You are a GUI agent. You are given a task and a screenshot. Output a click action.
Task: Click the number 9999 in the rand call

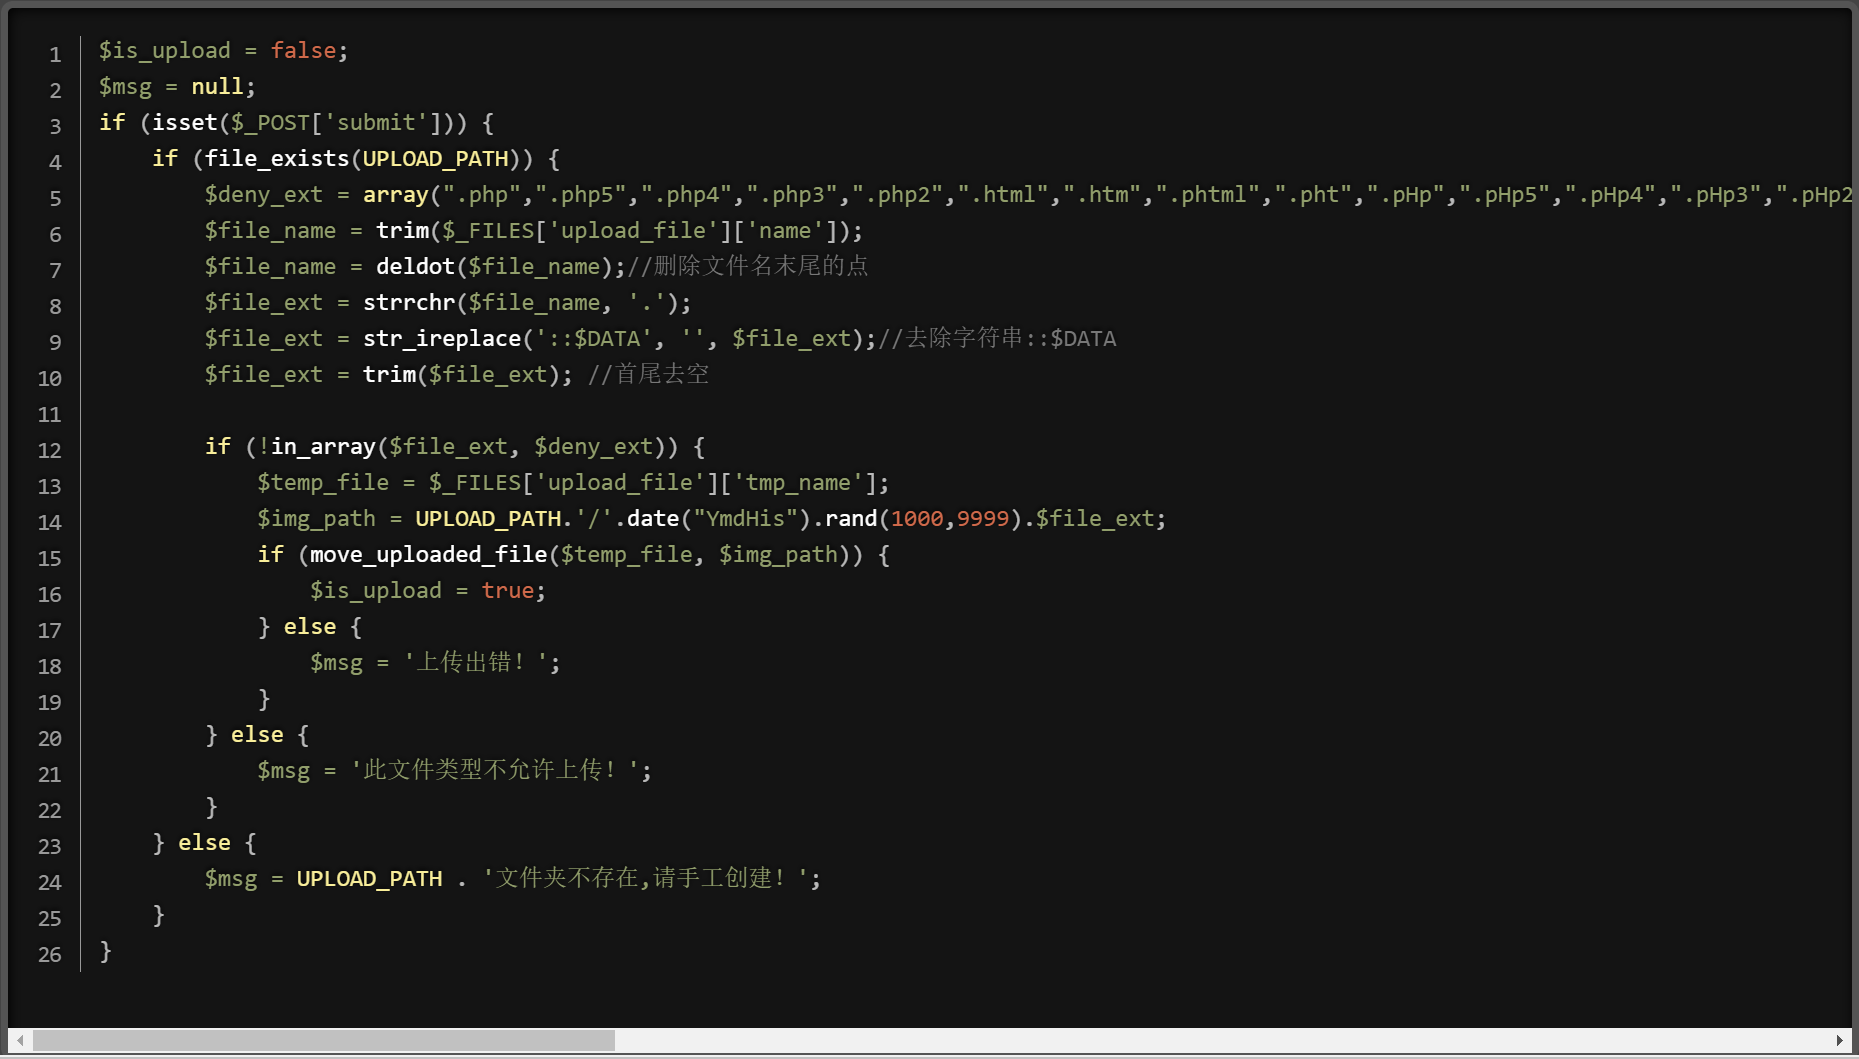[x=983, y=518]
